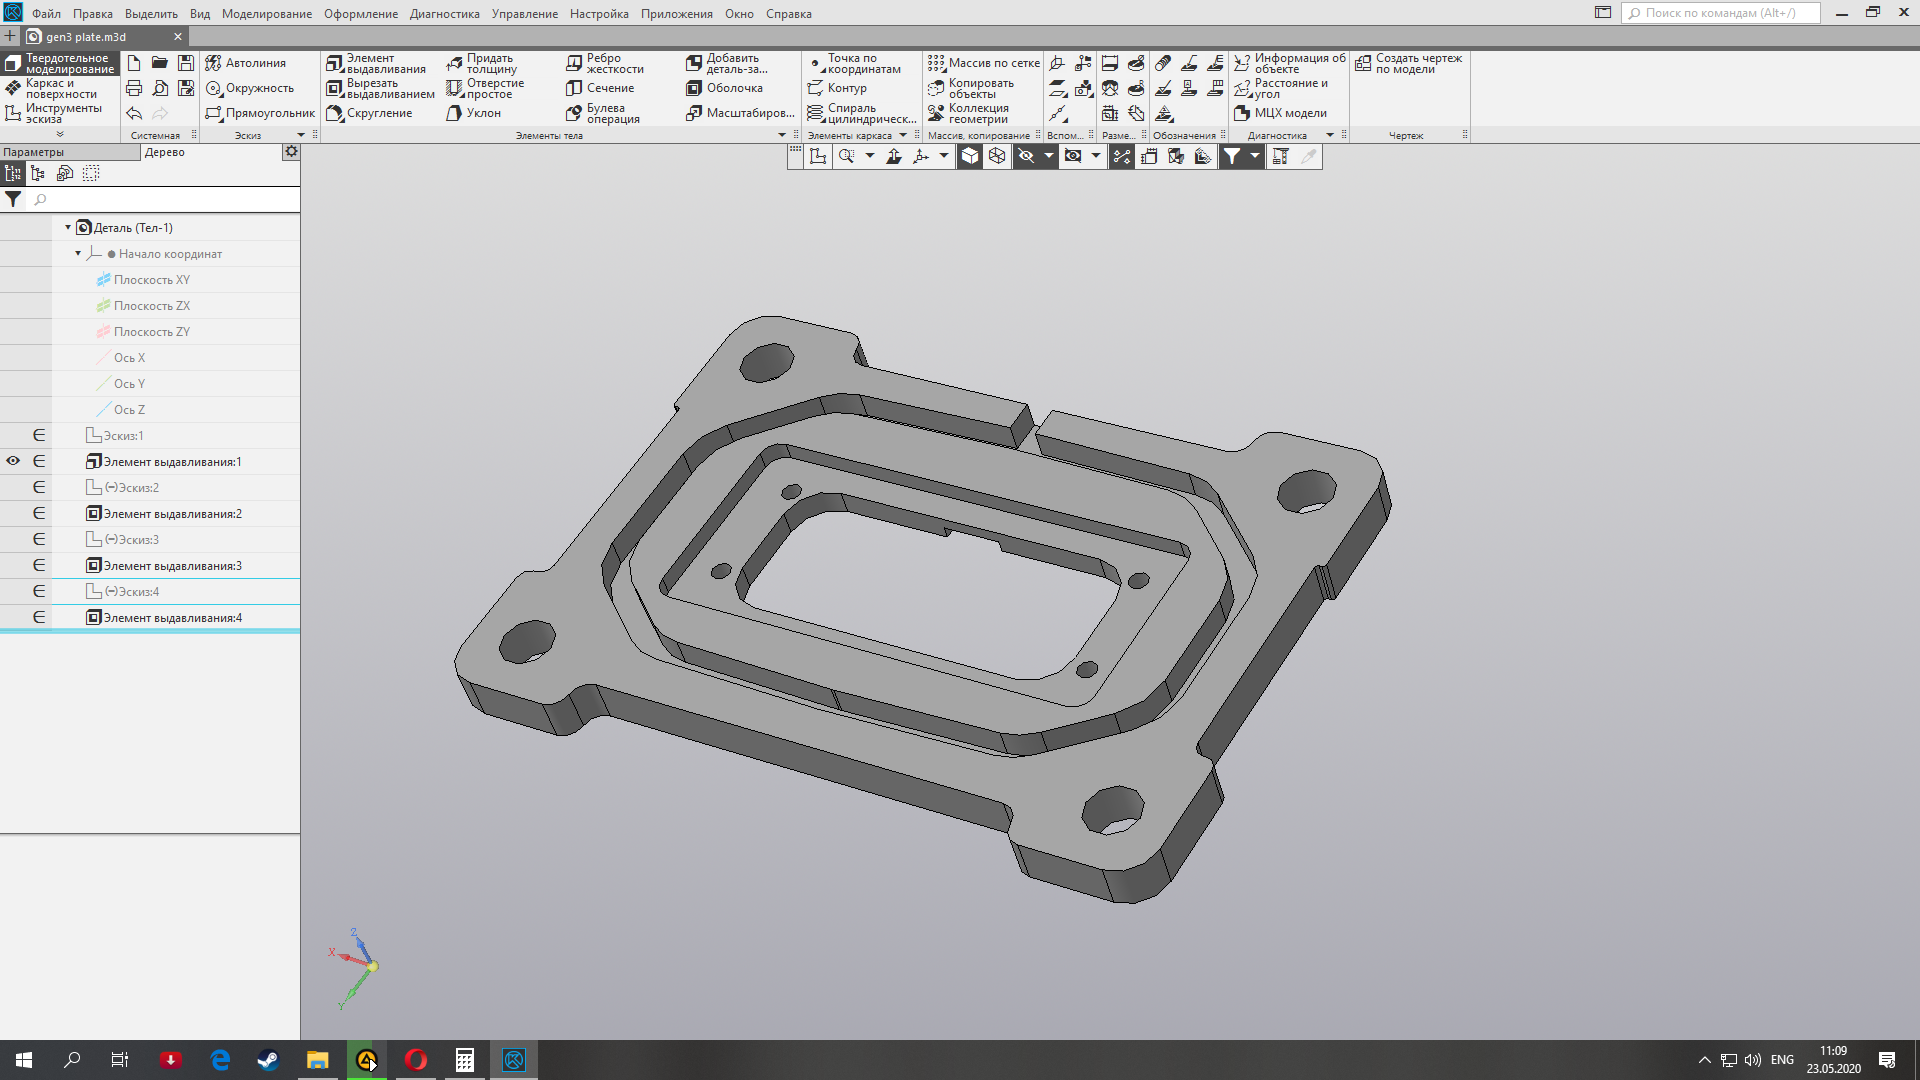Collapse the Начало координат node

tap(78, 253)
